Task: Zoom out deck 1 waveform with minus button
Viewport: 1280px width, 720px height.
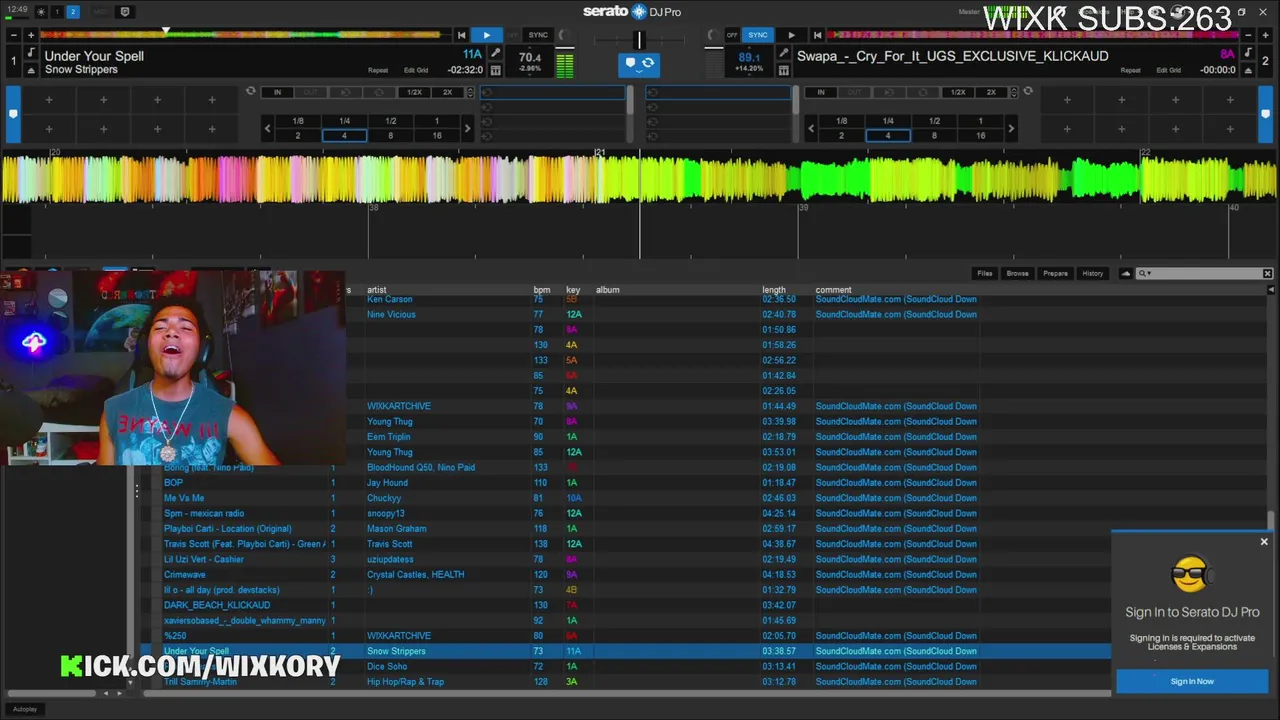Action: tap(14, 35)
